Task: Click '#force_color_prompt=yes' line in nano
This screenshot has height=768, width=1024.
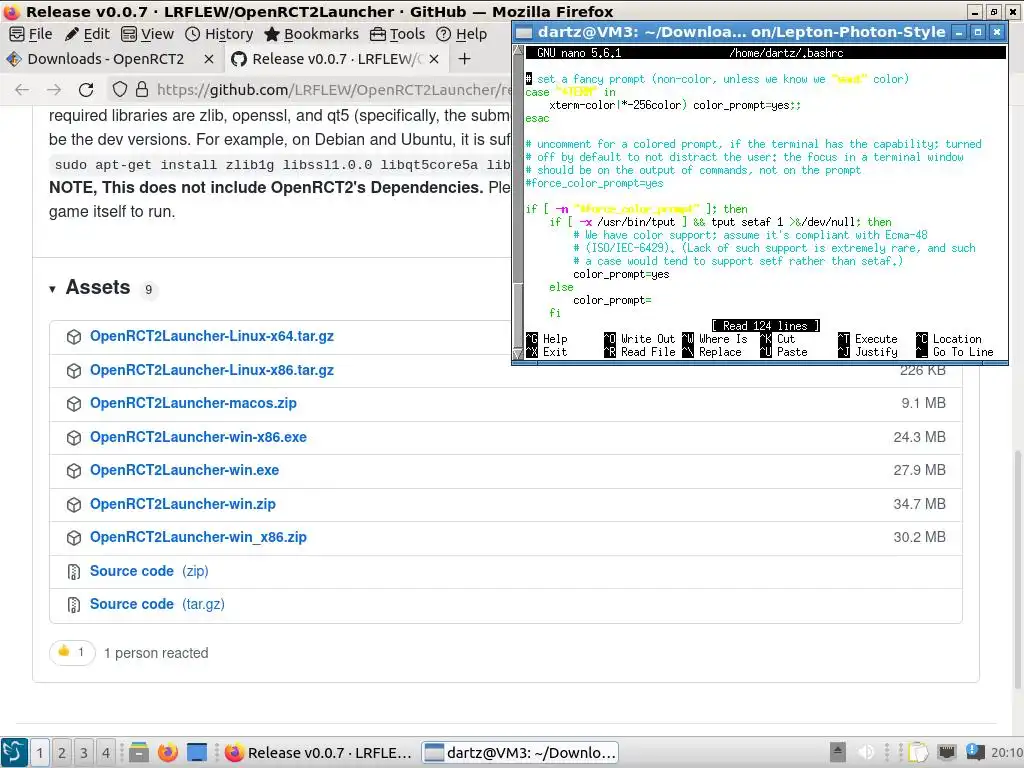Action: point(594,183)
